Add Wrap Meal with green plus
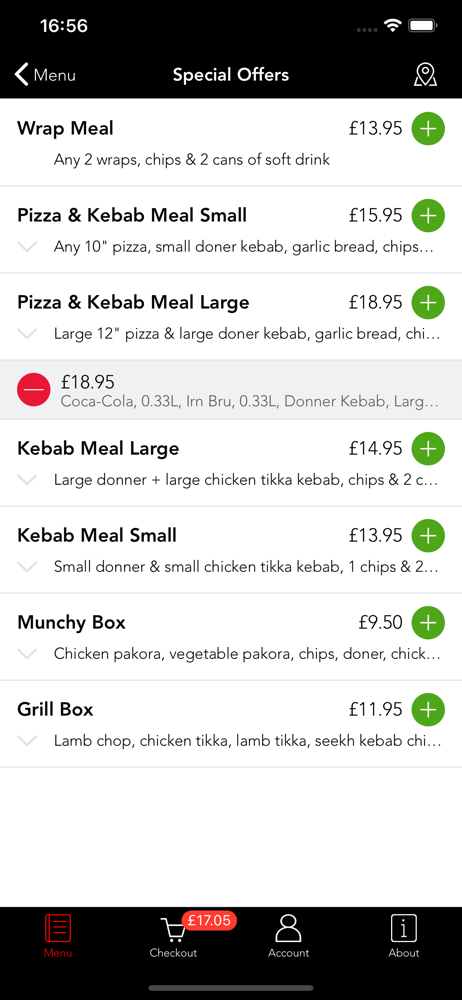Screen dimensions: 462x1000 click(428, 128)
